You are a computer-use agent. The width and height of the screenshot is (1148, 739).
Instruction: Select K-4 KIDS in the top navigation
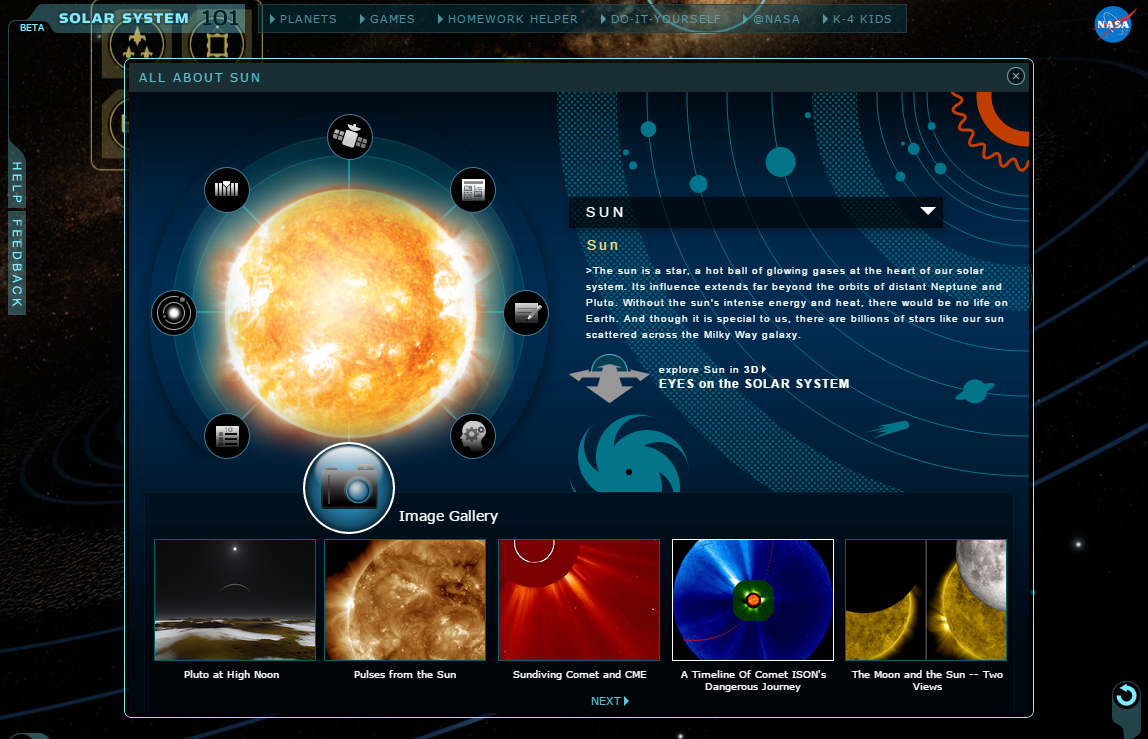(861, 18)
